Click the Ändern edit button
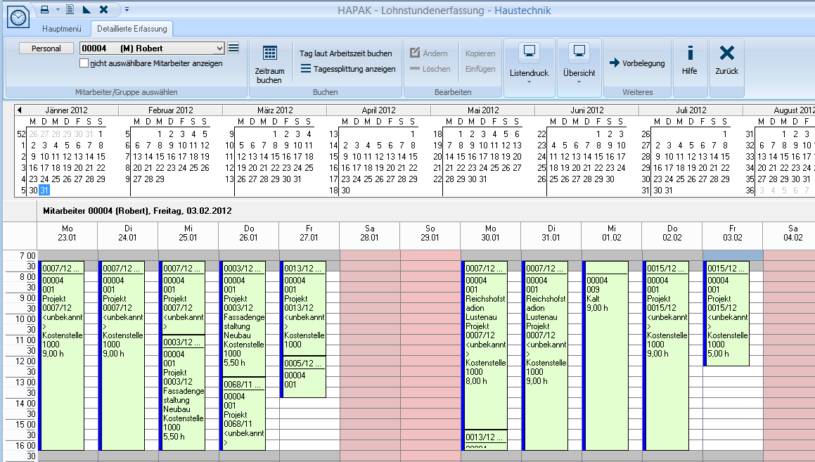The image size is (815, 462). pos(429,53)
